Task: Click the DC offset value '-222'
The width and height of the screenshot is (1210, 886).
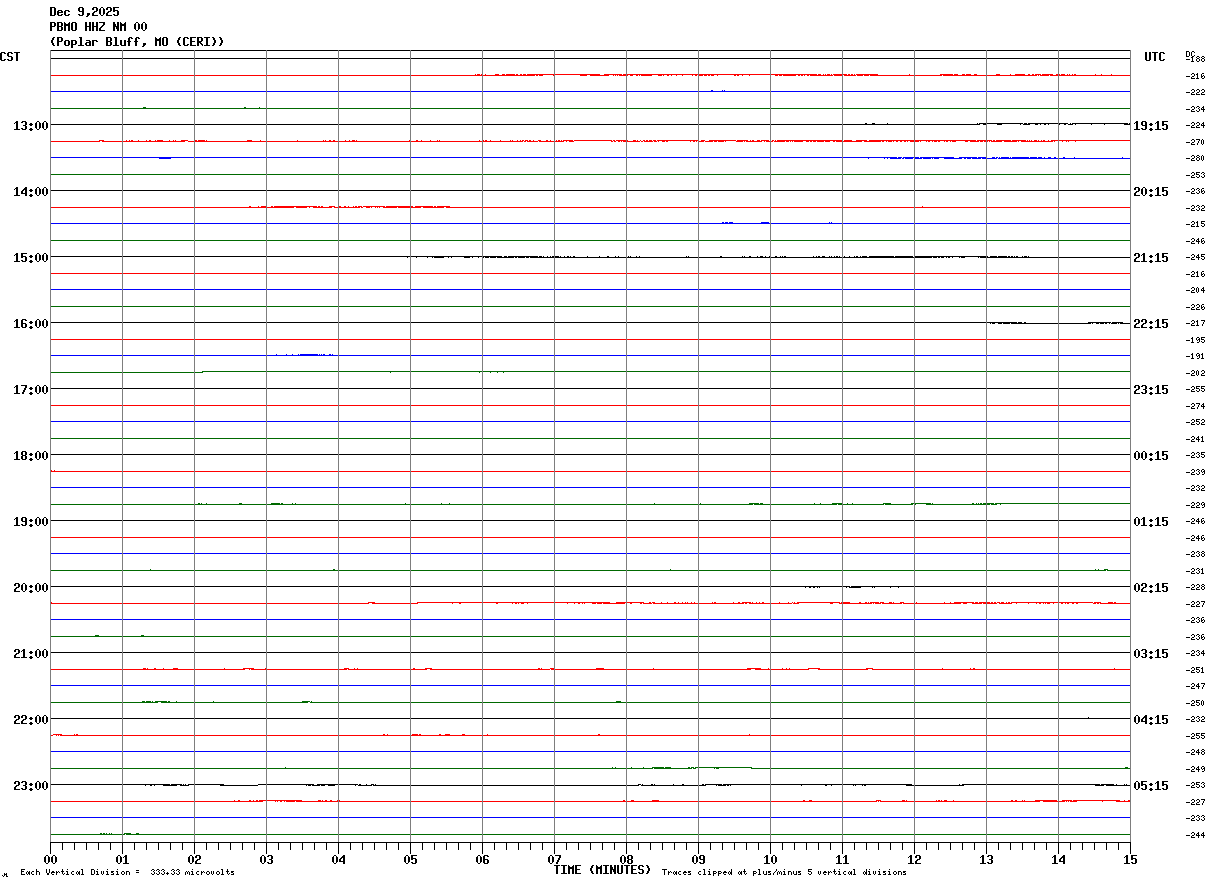Action: tap(1195, 92)
